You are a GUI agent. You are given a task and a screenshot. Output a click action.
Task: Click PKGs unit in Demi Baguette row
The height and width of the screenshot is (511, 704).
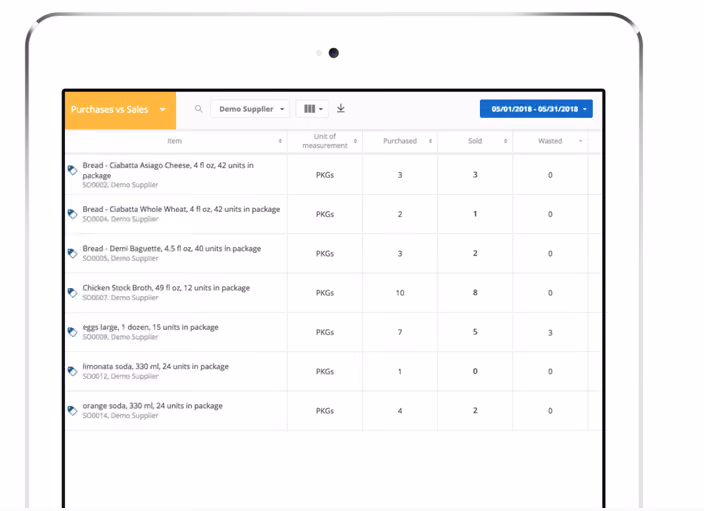325,254
